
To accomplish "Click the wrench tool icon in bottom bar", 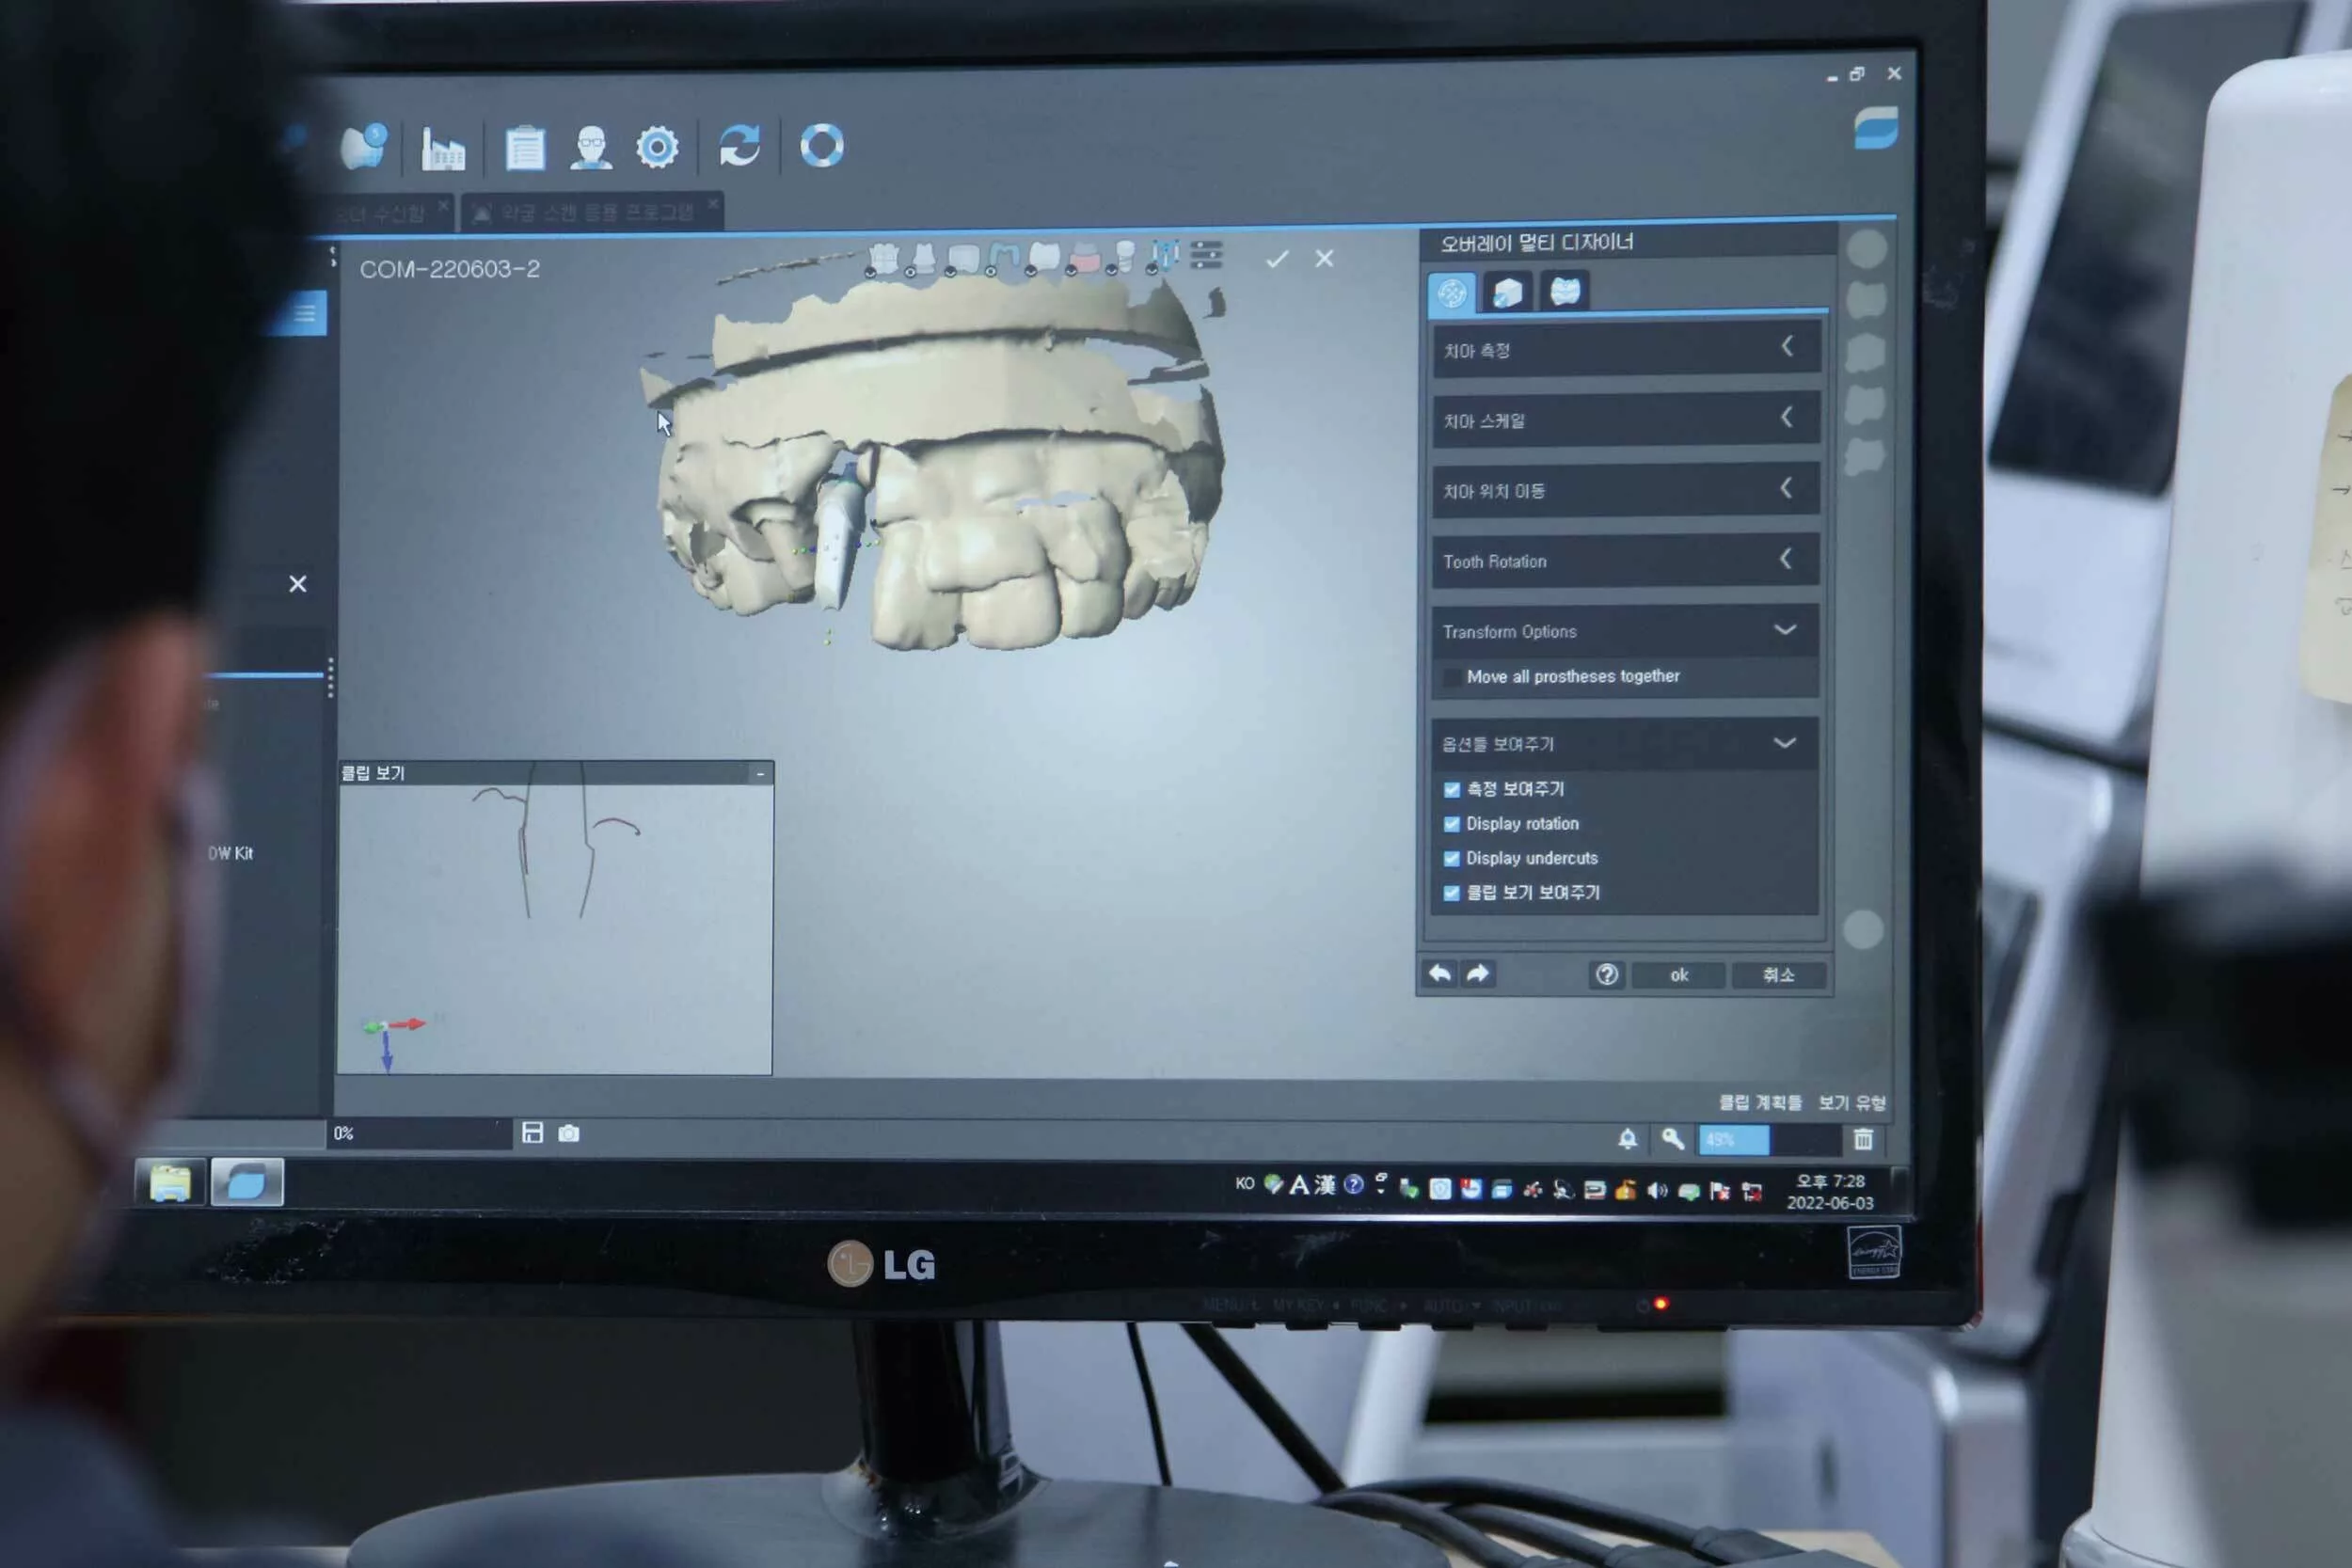I will (x=1672, y=1138).
